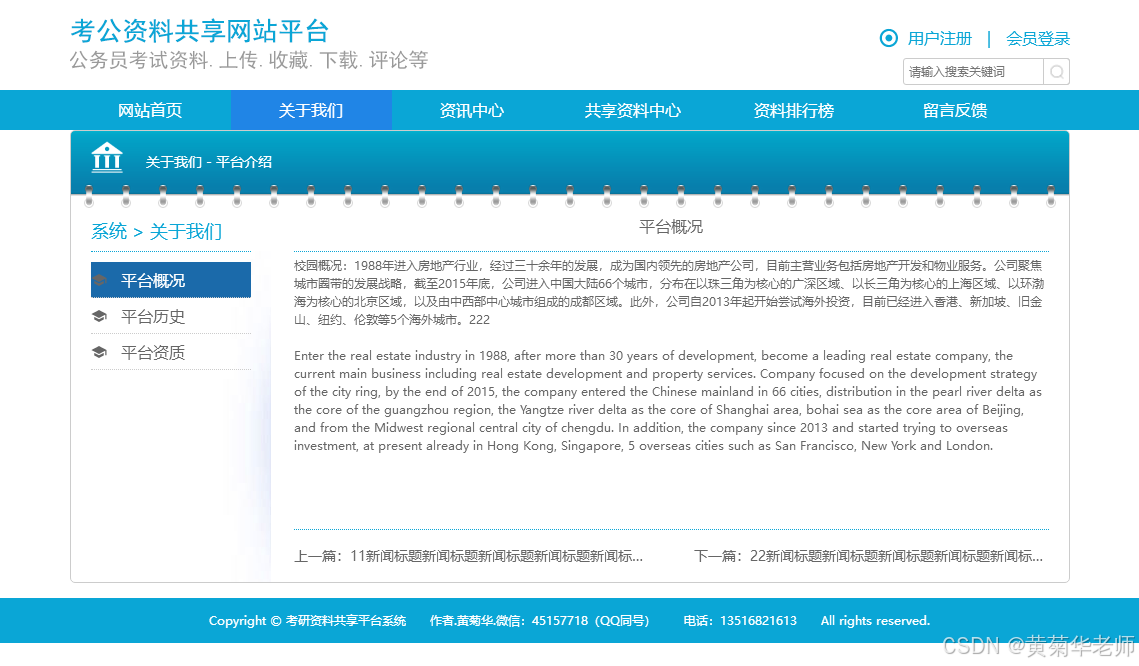Screen dimensions: 1139x666
Task: Open next article 下一篇 22新闻标题 link
Action: tap(869, 556)
